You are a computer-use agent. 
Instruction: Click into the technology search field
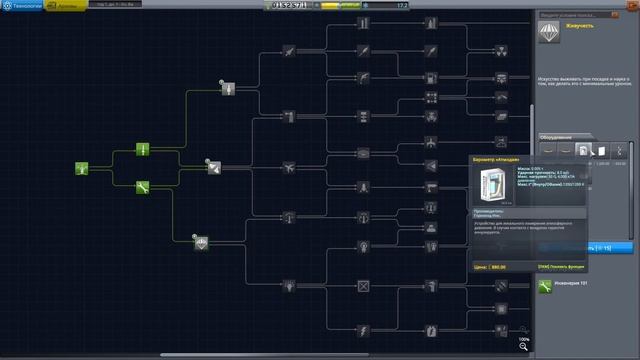[x=575, y=15]
